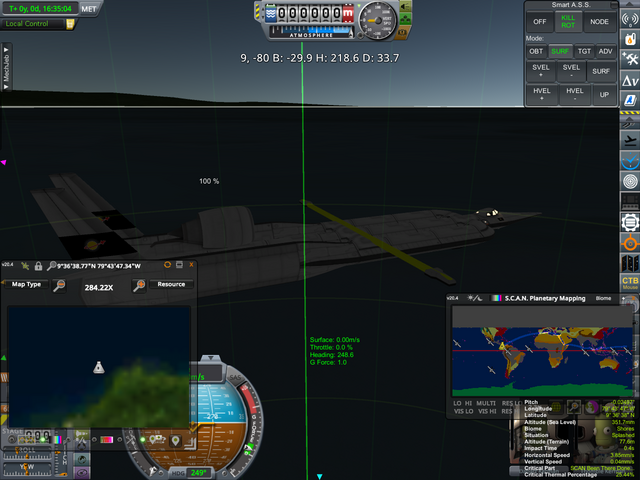
Task: Open the Delta-V toolbar icon
Action: click(x=630, y=80)
